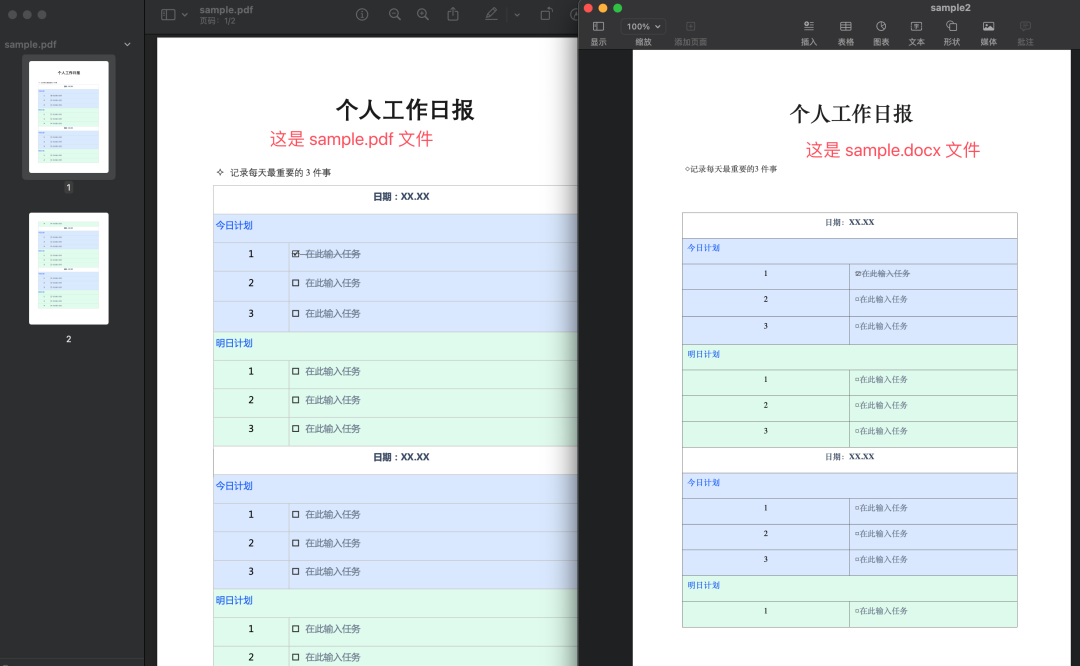Click the 显示 view icon in Pages

click(599, 26)
